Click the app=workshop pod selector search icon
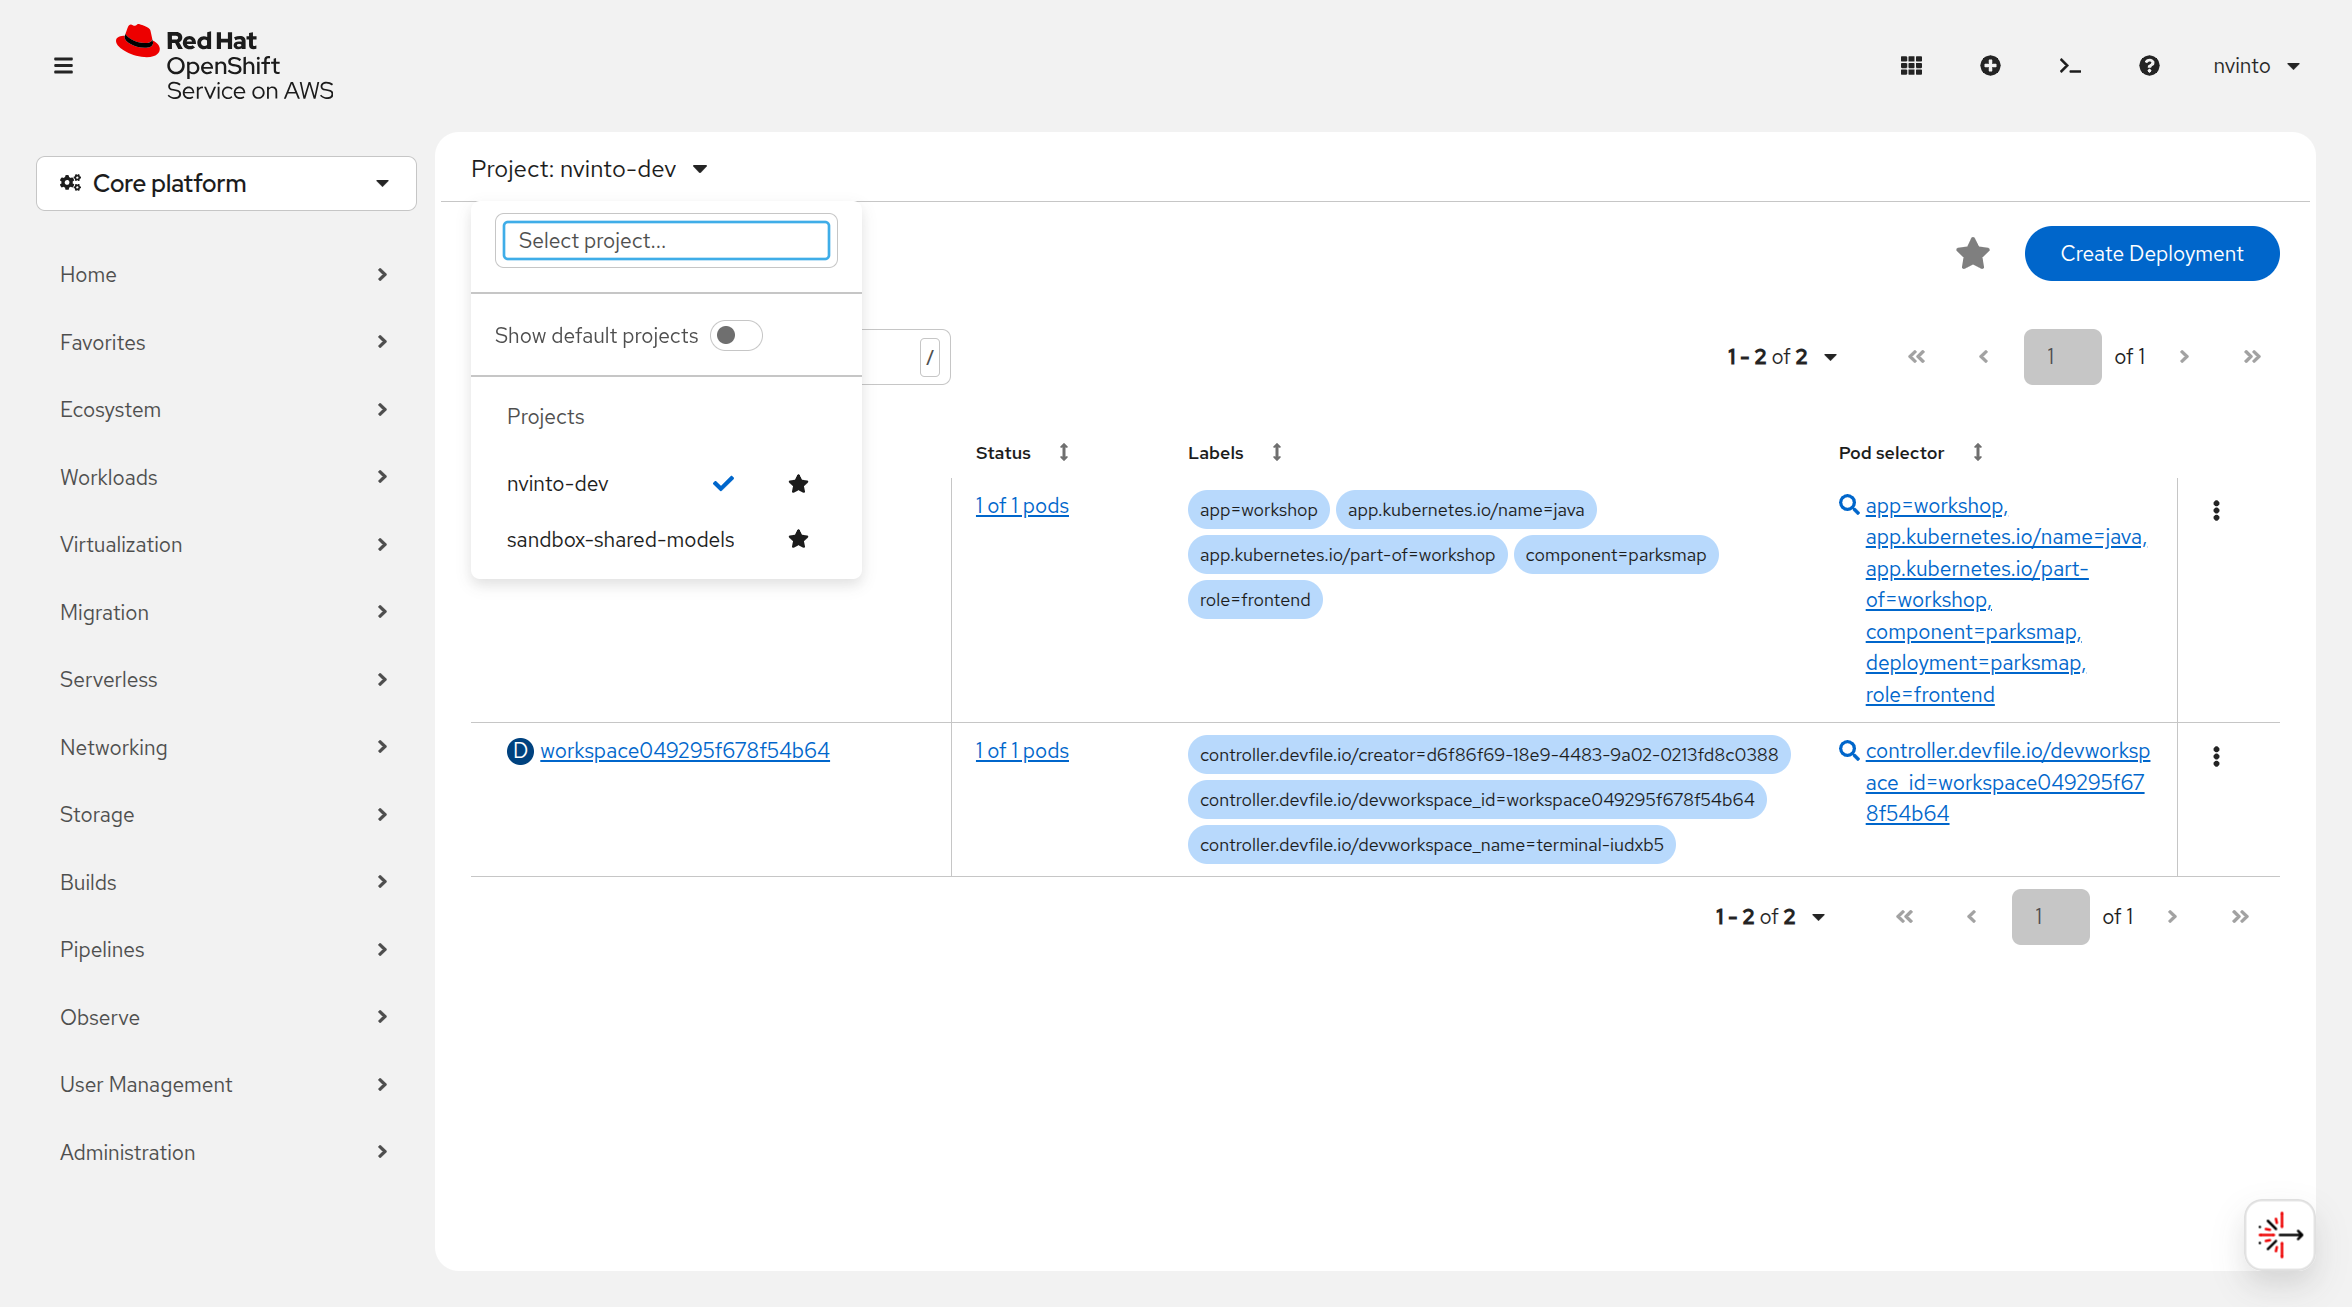2352x1307 pixels. (x=1849, y=505)
